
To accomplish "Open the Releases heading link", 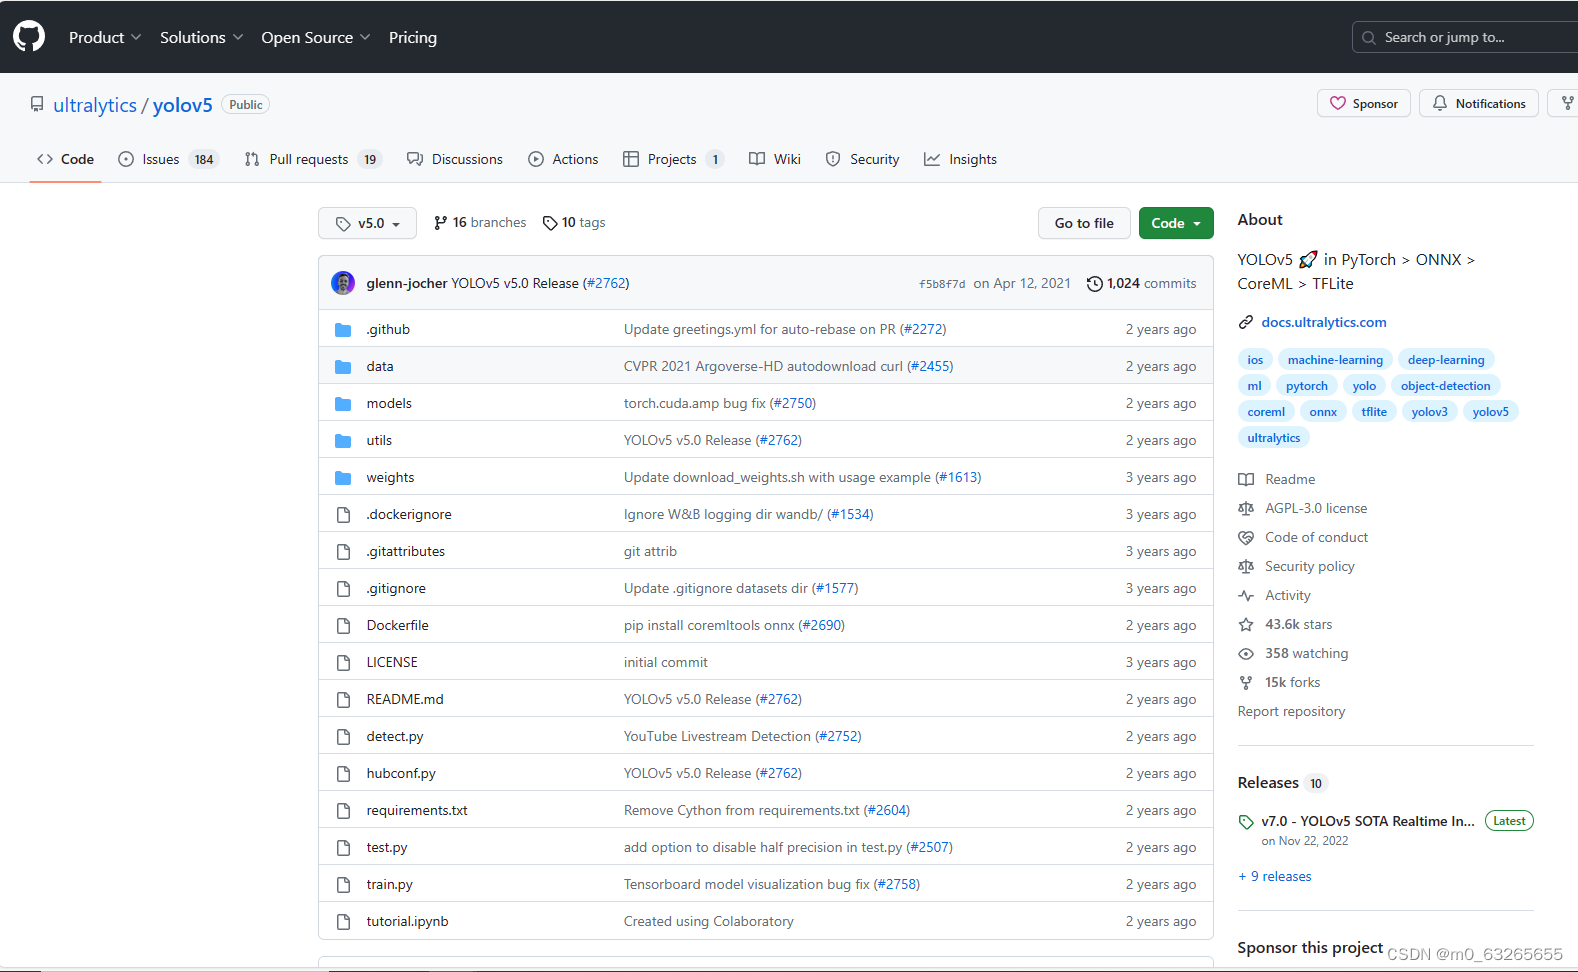I will click(x=1268, y=783).
